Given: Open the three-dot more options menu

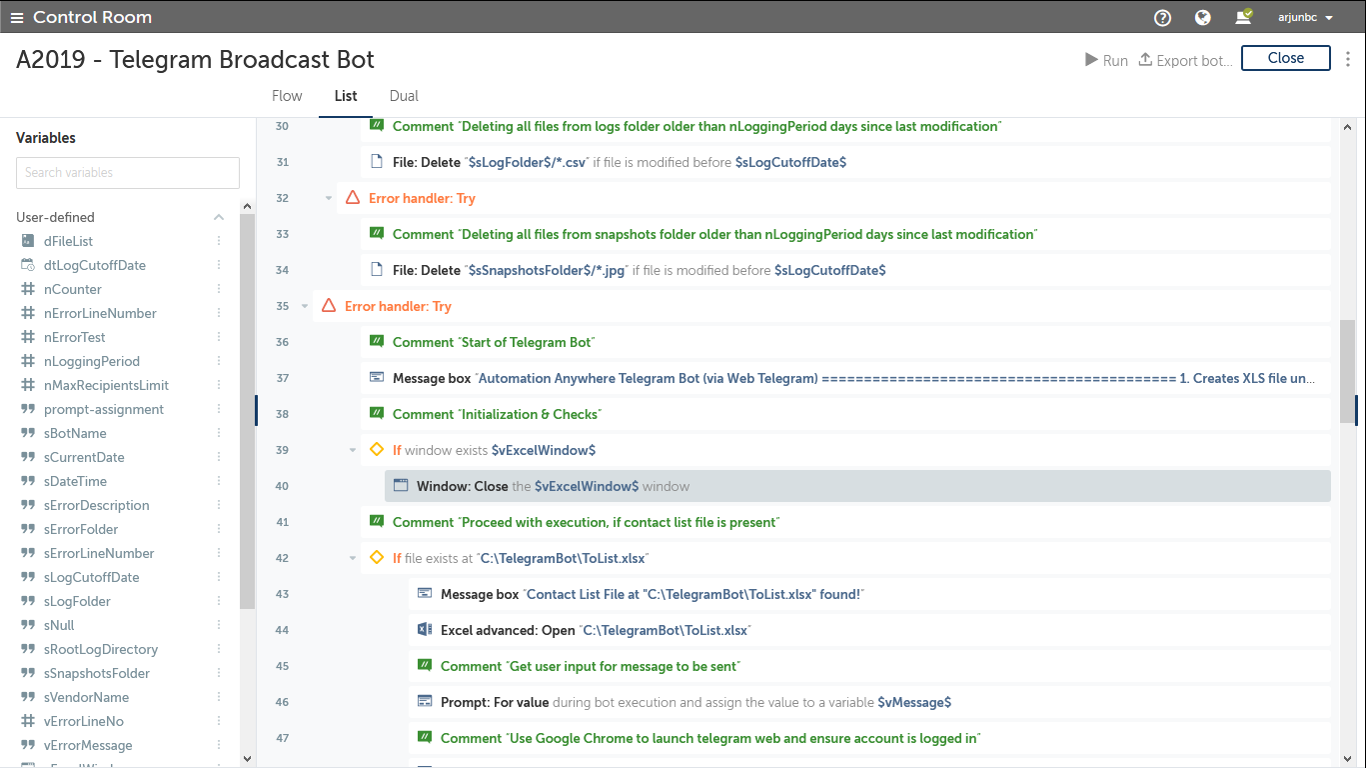Looking at the screenshot, I should [1348, 59].
